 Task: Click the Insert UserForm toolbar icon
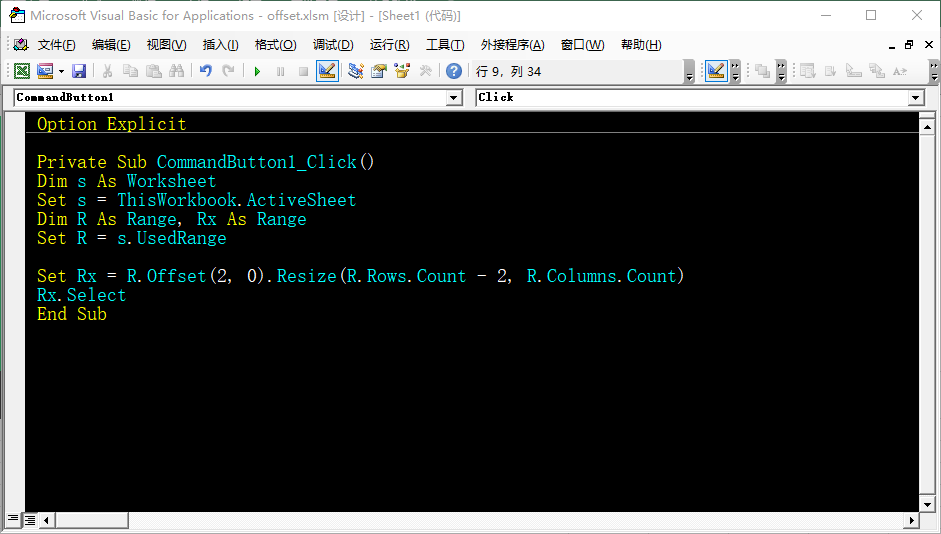(45, 71)
